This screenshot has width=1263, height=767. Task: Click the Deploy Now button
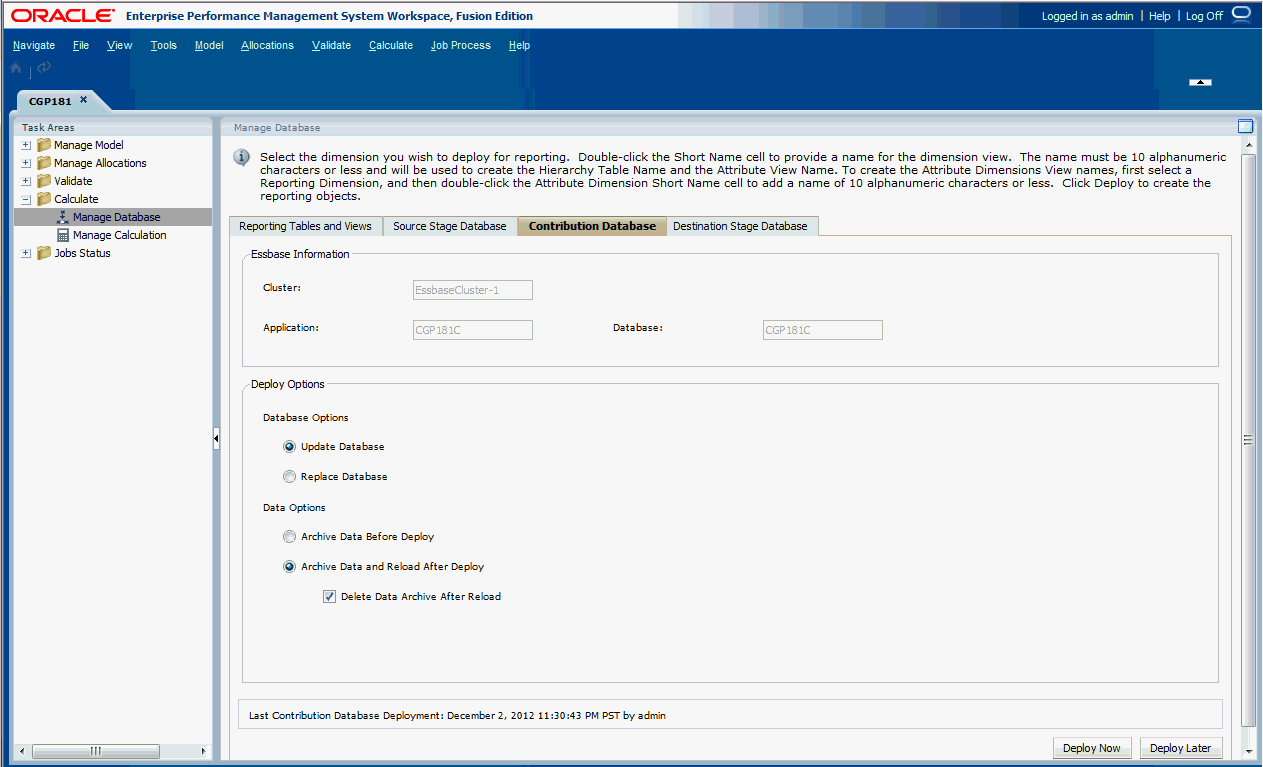1092,748
